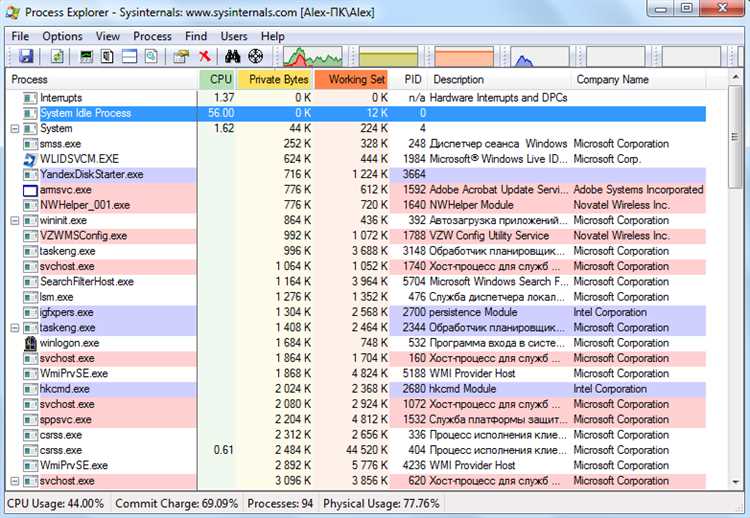Sort by the Process column header

[102, 79]
